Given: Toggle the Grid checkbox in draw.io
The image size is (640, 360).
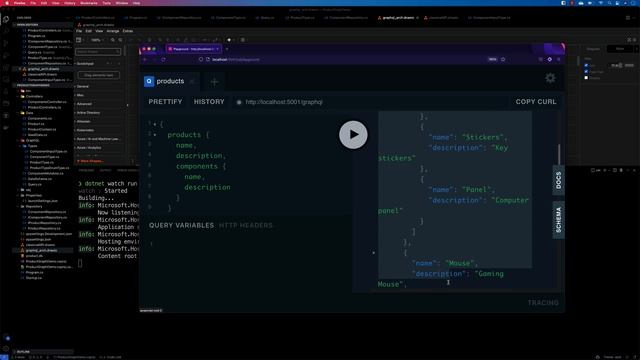Looking at the screenshot, I should 586,65.
